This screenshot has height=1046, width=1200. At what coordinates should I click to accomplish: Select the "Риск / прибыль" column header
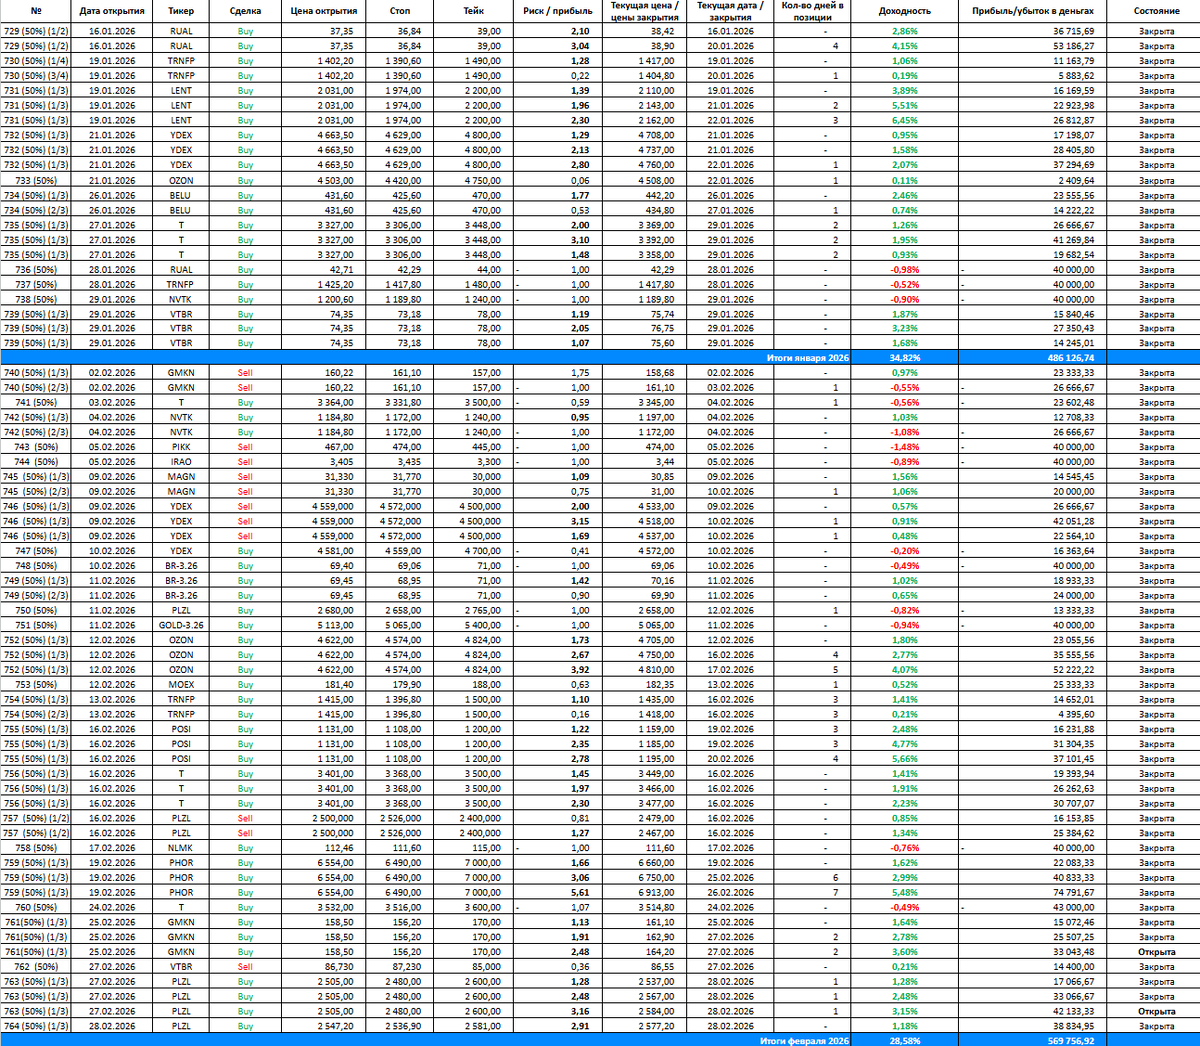pos(557,11)
